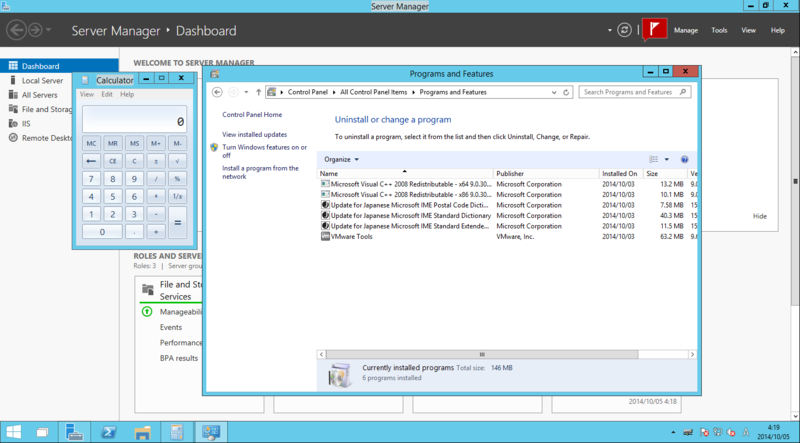The image size is (800, 443).
Task: Click the MS memory store key in Calculator
Action: click(x=134, y=143)
